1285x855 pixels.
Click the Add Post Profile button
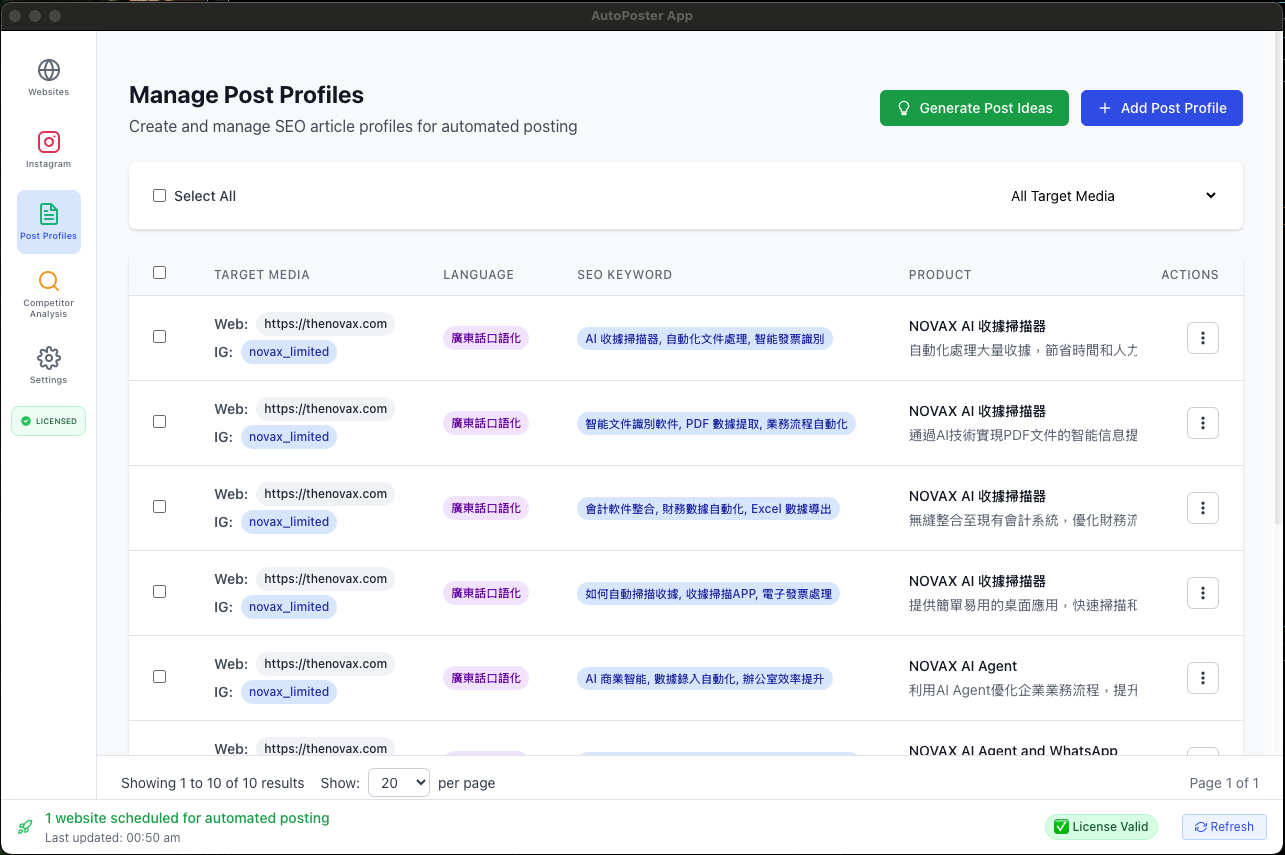click(x=1161, y=108)
